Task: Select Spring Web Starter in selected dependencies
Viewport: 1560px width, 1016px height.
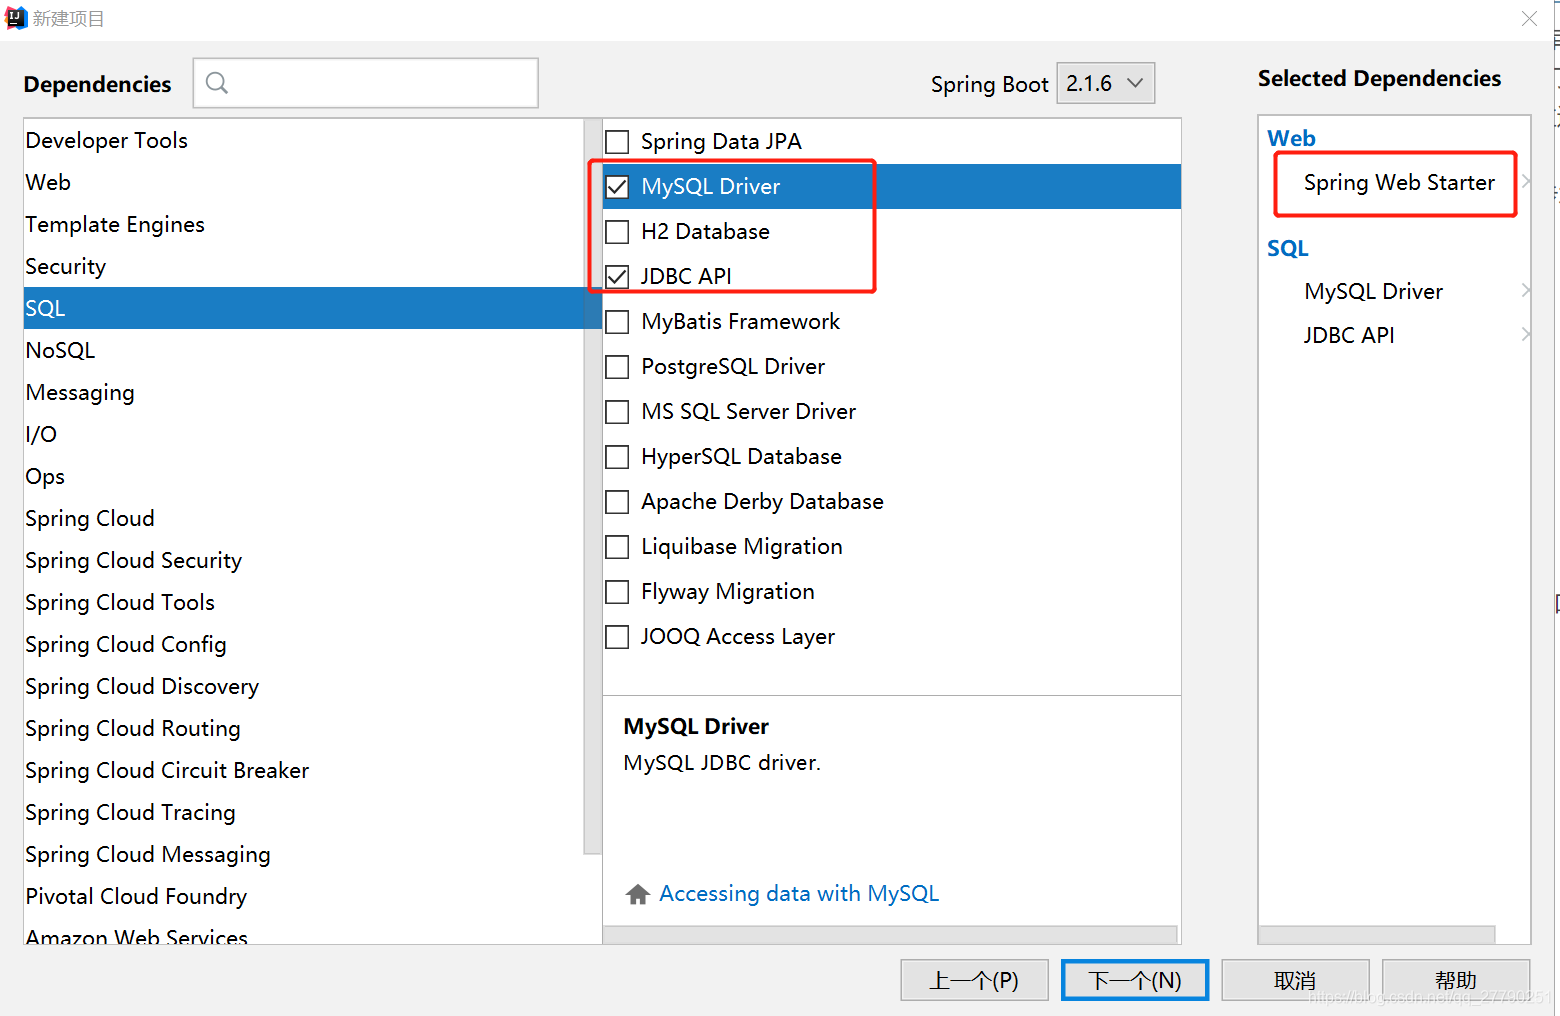Action: [1399, 182]
